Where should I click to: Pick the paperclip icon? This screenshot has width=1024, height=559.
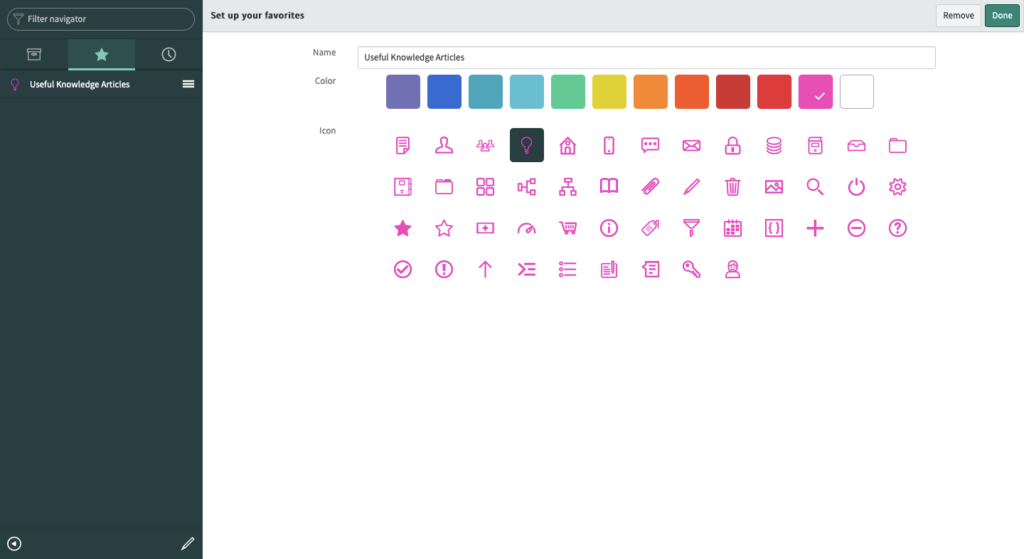pos(650,187)
